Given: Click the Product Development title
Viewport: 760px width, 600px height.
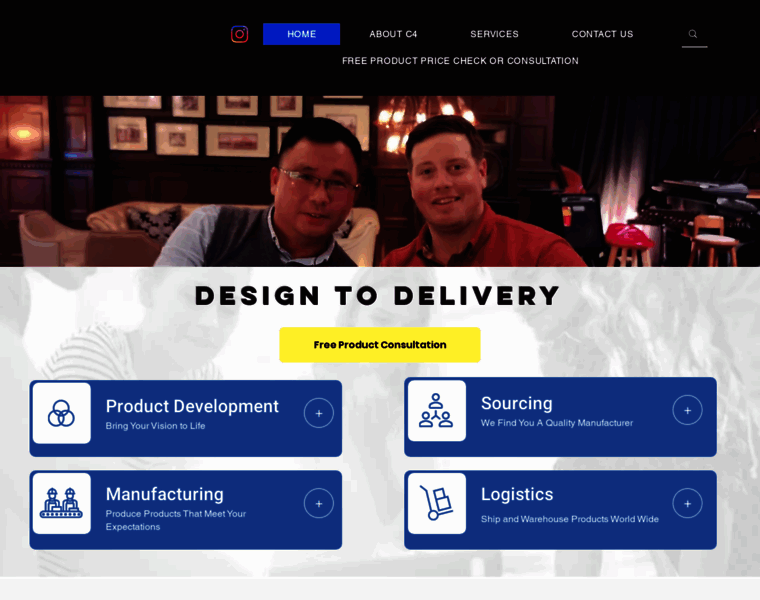Looking at the screenshot, I should click(192, 406).
